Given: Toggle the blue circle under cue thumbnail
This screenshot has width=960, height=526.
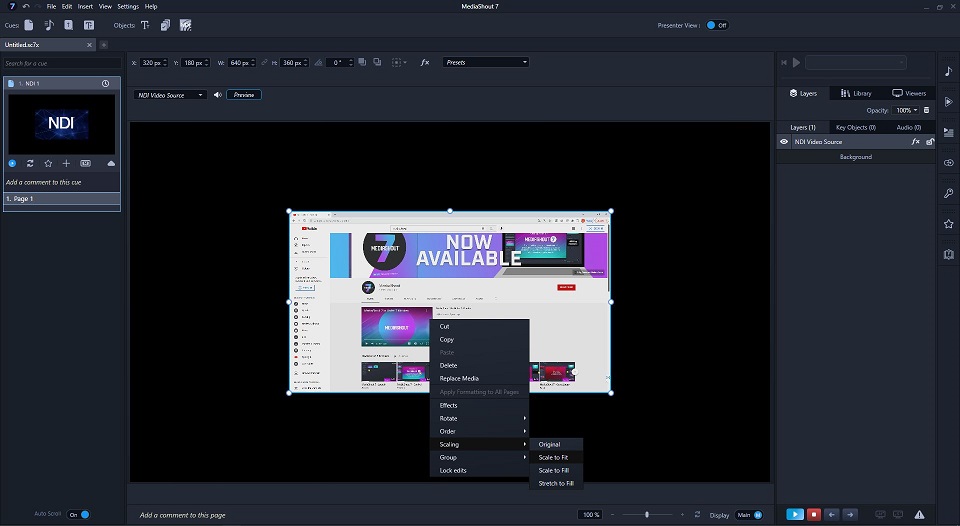Looking at the screenshot, I should coord(12,163).
